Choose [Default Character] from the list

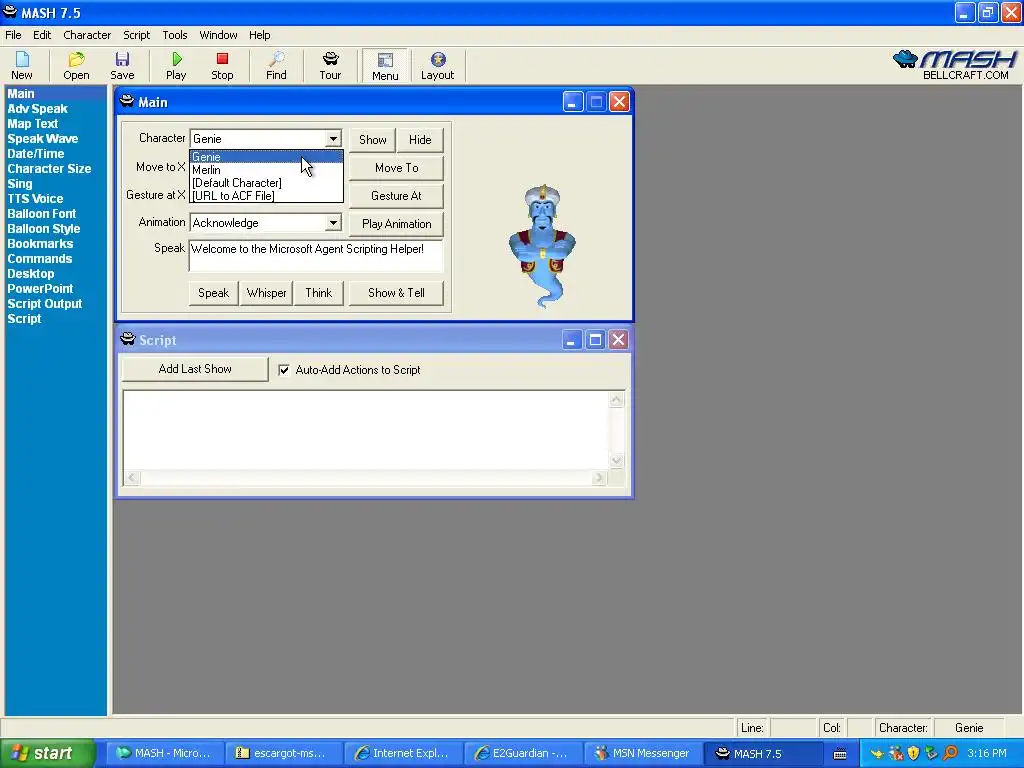pos(266,183)
